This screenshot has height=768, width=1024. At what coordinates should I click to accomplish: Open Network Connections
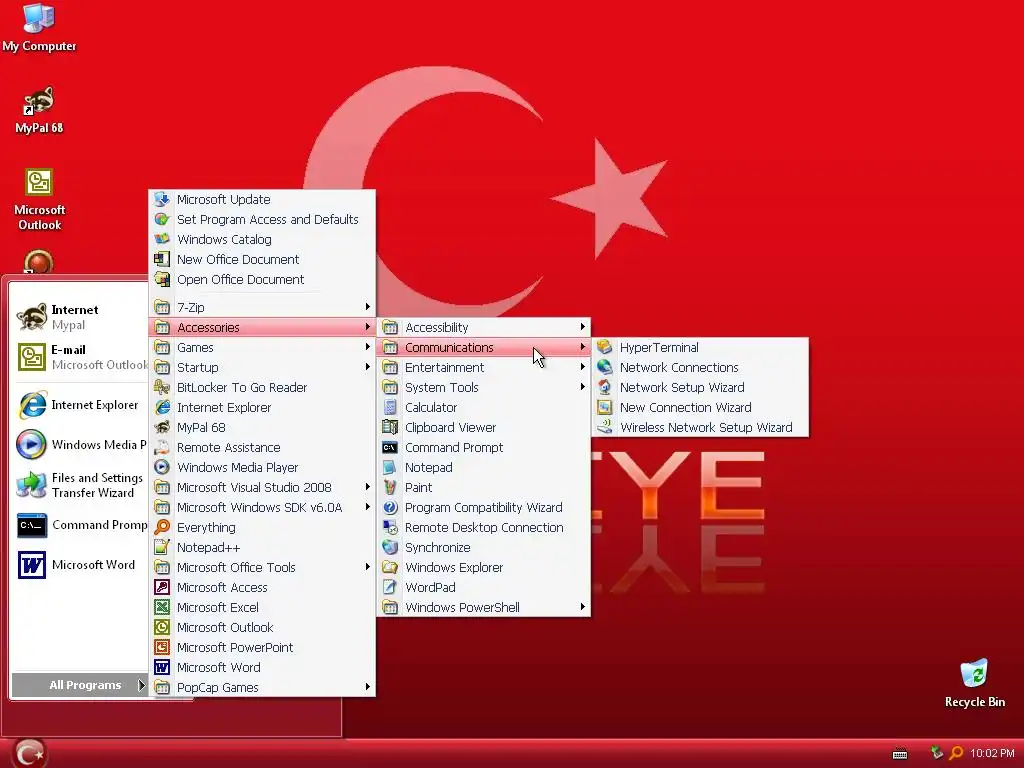(701, 368)
